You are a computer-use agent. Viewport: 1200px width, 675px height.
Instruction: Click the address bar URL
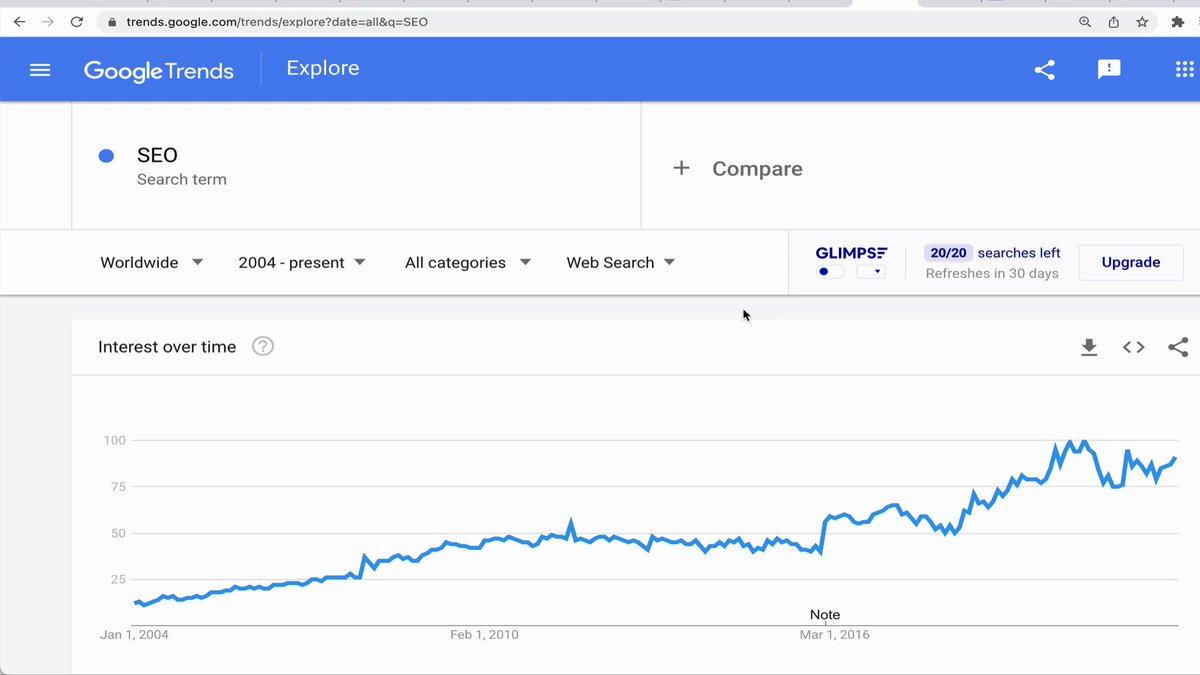[x=277, y=21]
